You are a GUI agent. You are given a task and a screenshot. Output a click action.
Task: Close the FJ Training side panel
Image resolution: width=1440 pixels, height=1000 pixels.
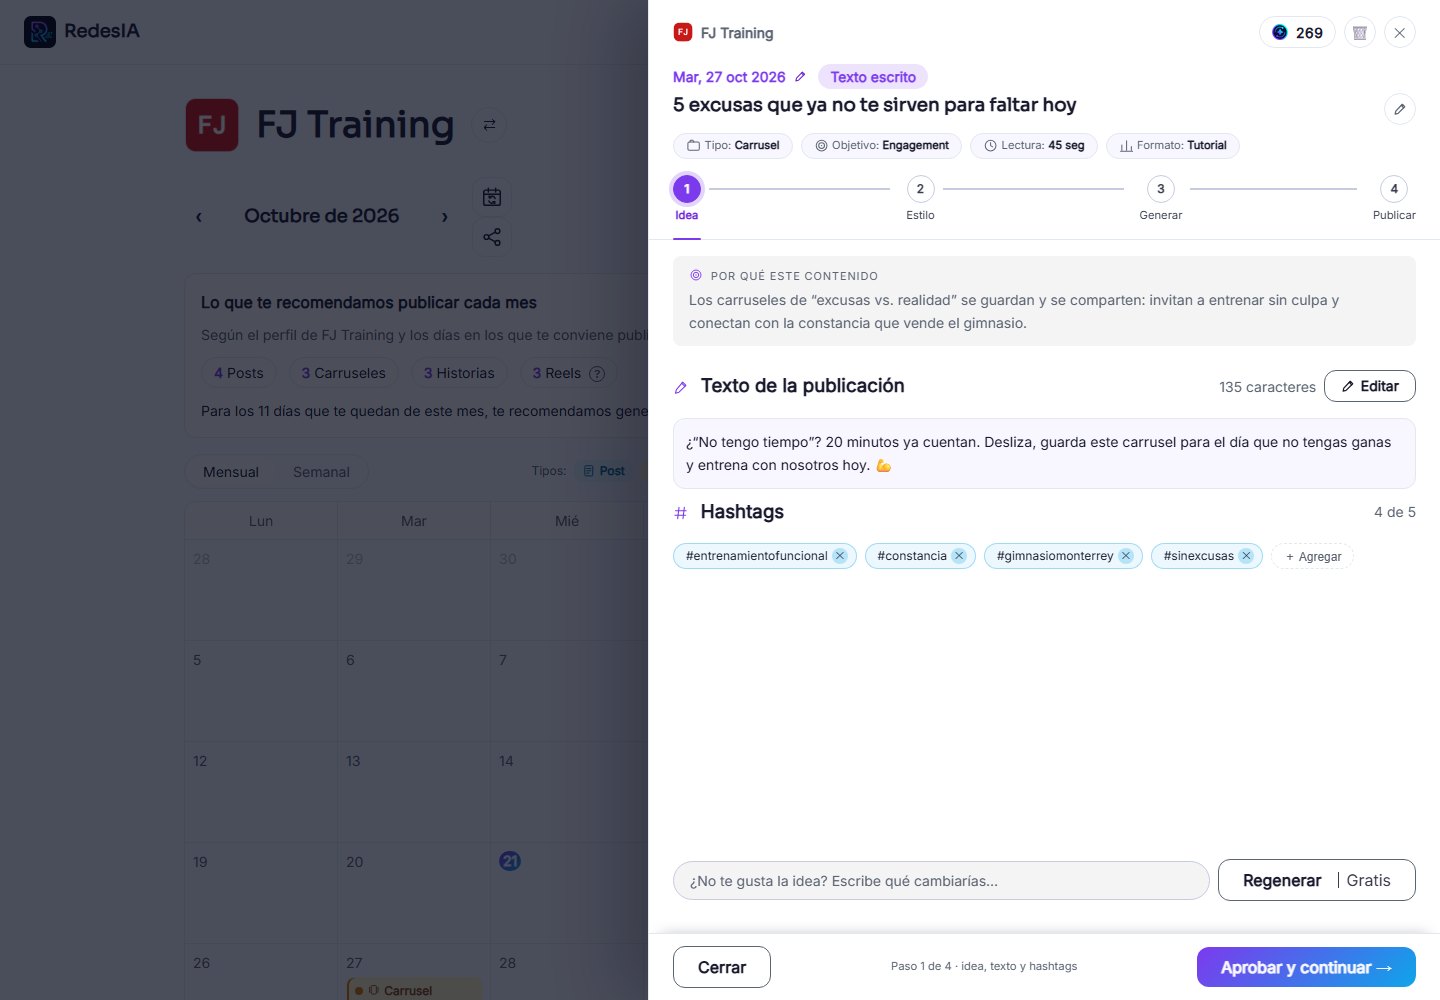[1400, 33]
